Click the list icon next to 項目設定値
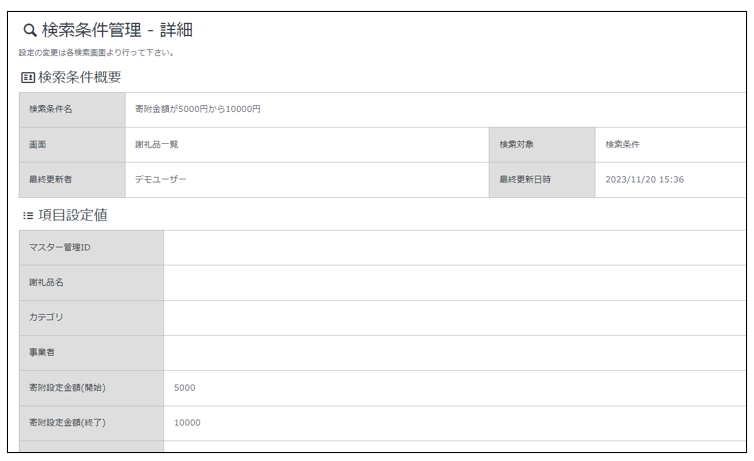Image resolution: width=754 pixels, height=461 pixels. click(27, 214)
